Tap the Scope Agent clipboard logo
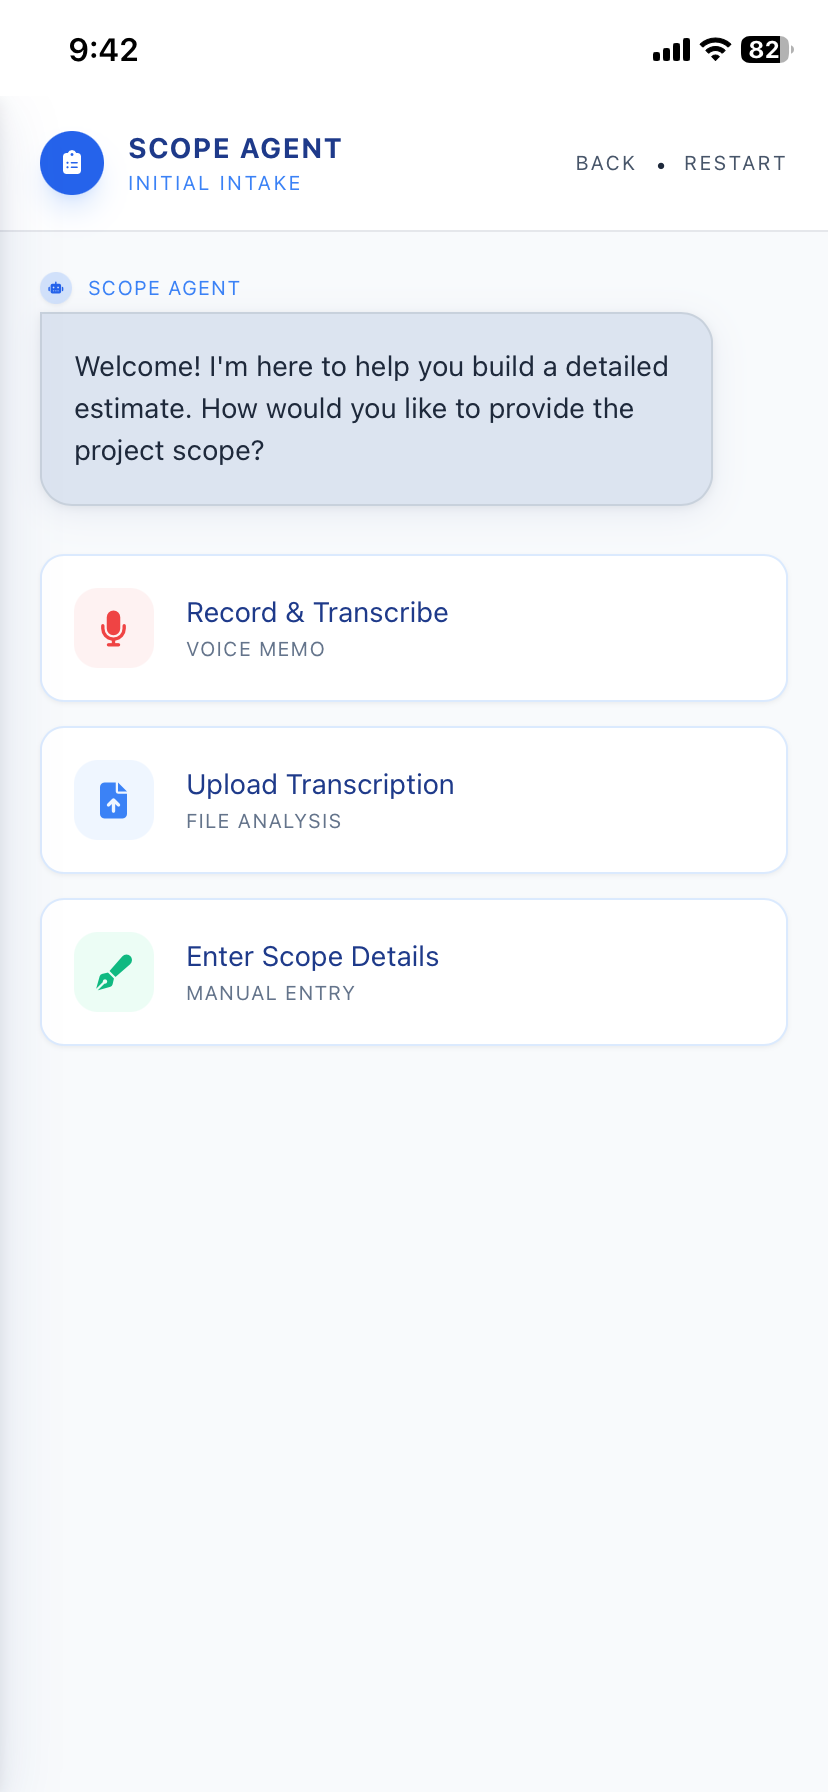 click(72, 163)
